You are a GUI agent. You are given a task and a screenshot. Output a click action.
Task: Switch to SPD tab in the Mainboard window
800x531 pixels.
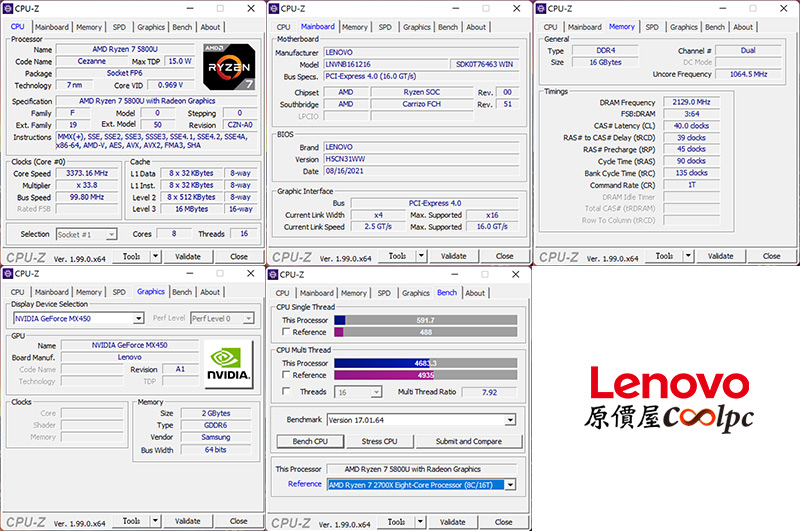[385, 27]
